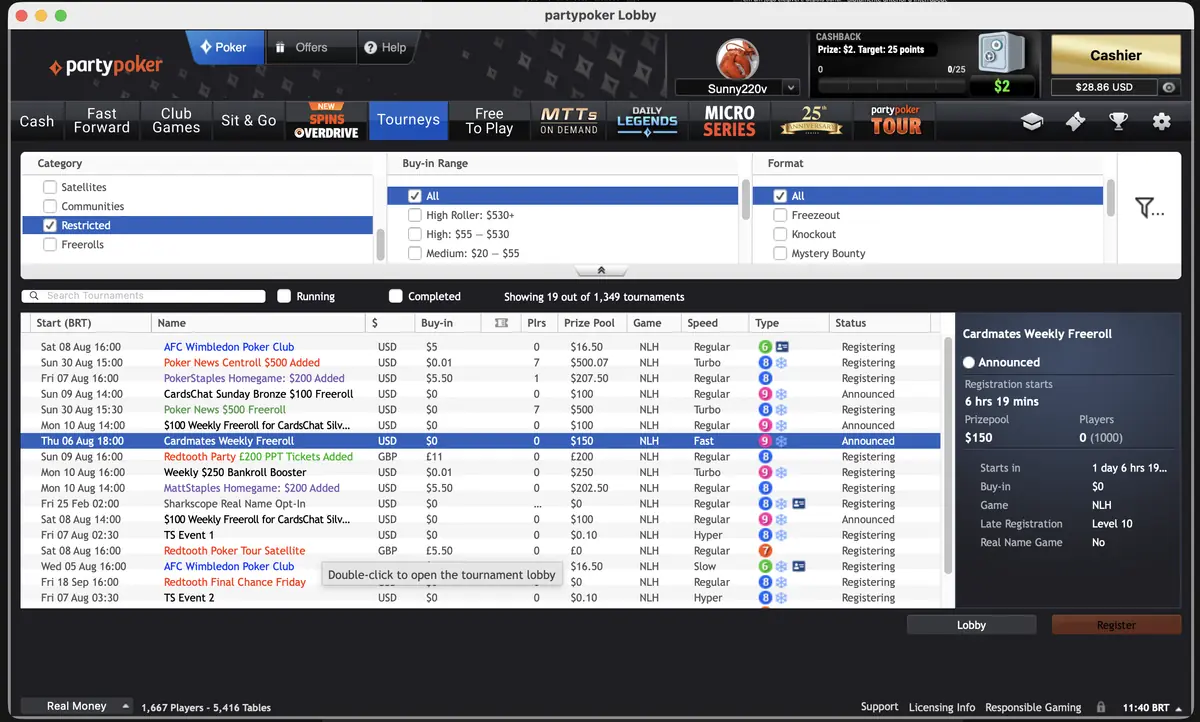The image size is (1200, 722).
Task: Click the Sunny220v avatar picture
Action: [x=738, y=58]
